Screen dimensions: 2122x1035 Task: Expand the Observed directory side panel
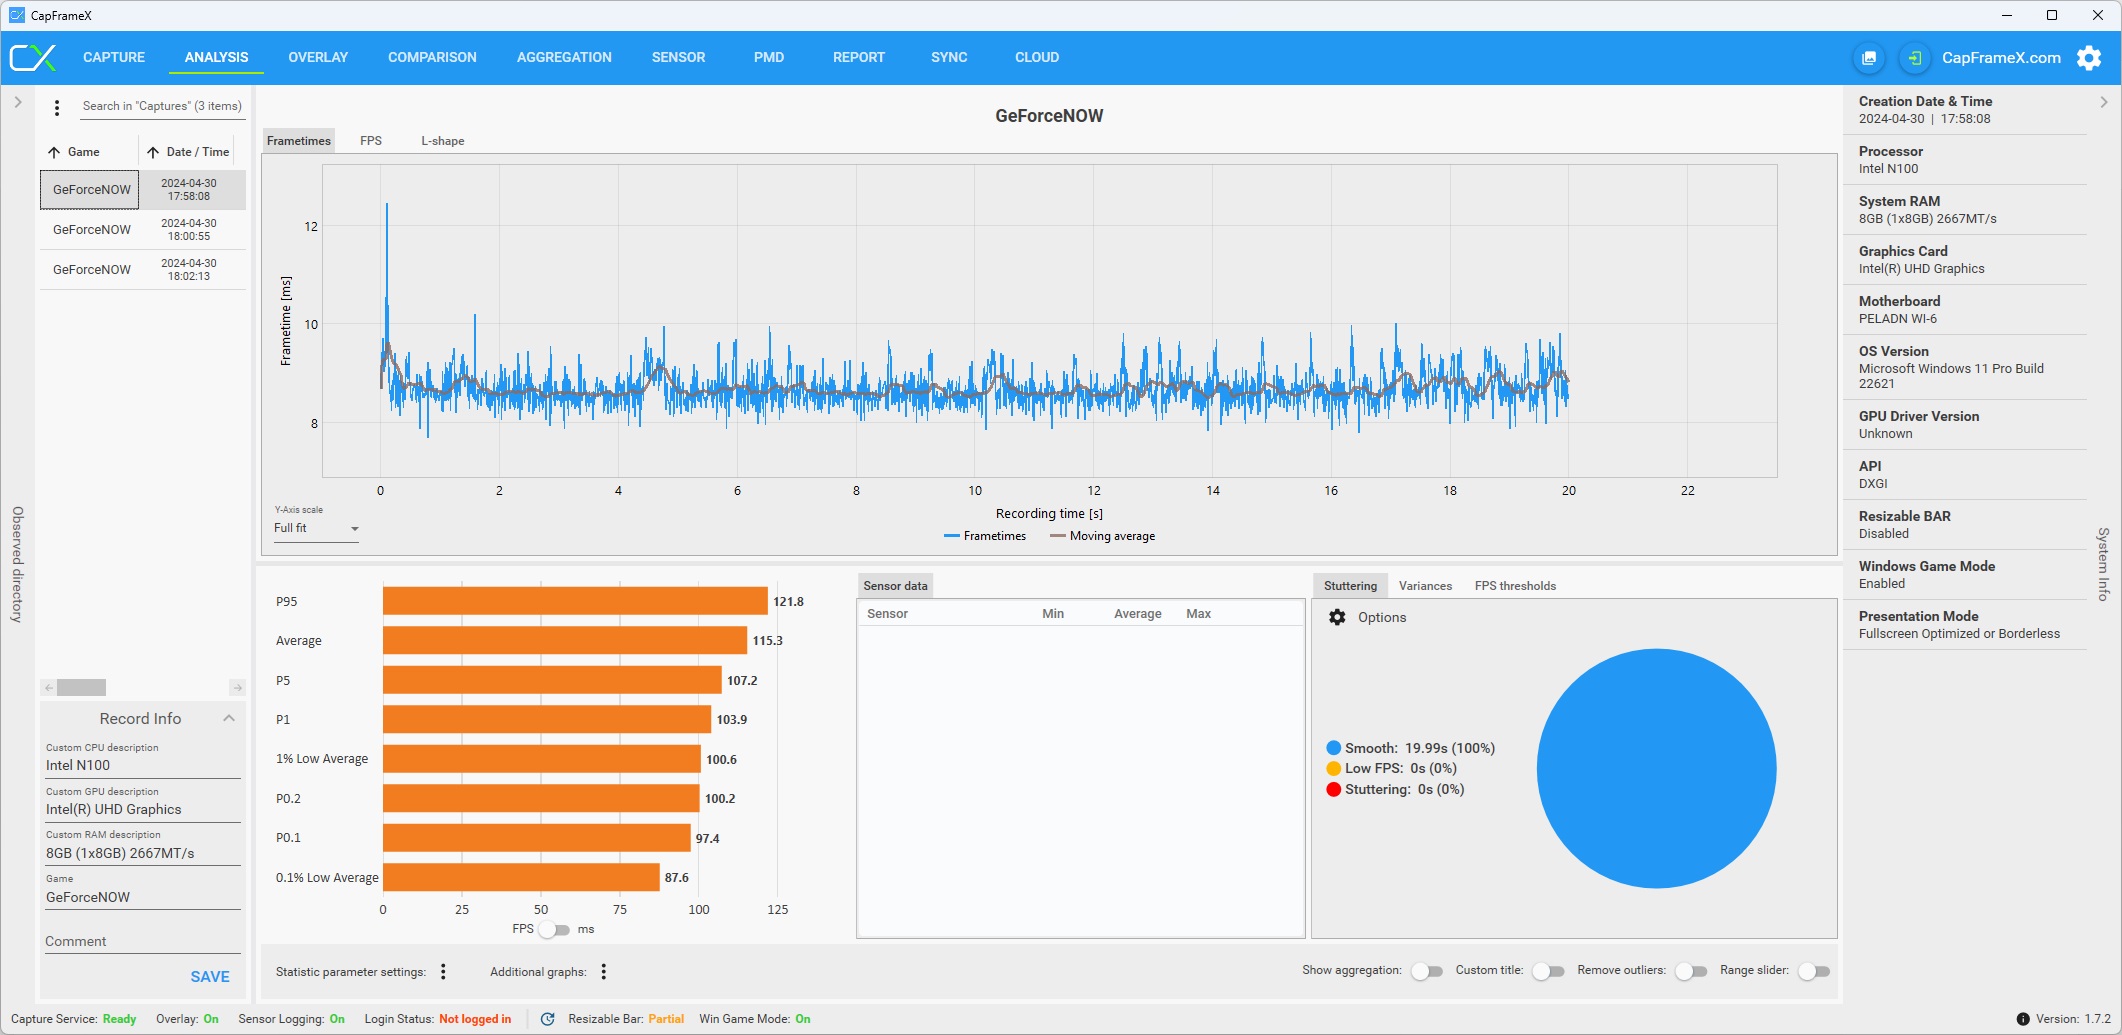click(x=17, y=102)
